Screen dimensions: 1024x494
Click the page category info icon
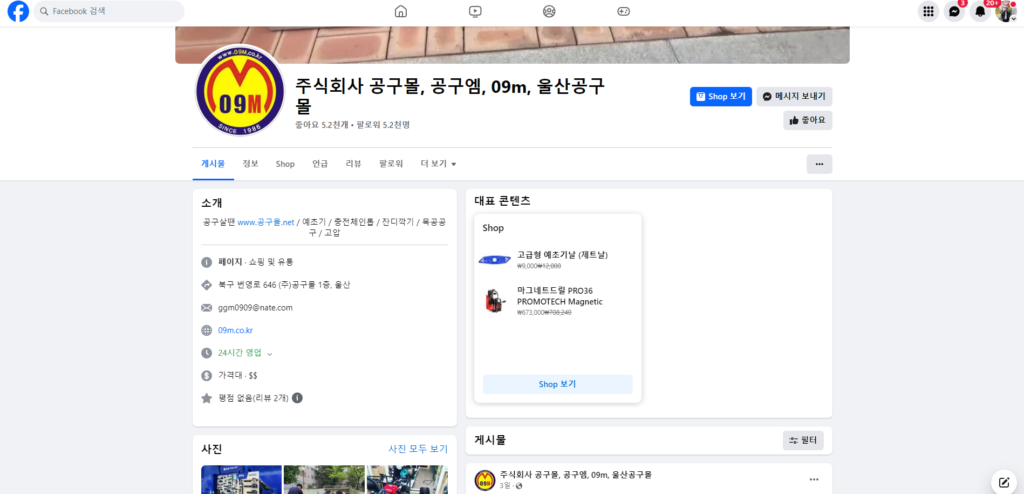pyautogui.click(x=206, y=262)
